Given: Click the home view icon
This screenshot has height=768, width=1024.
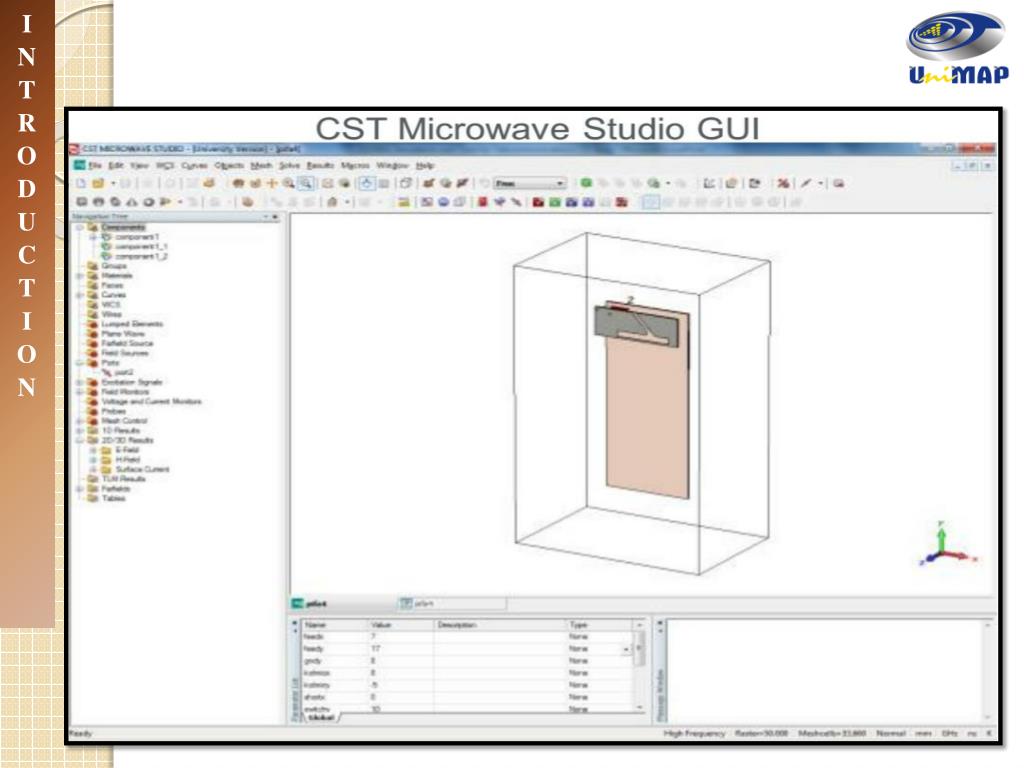Looking at the screenshot, I should [332, 202].
